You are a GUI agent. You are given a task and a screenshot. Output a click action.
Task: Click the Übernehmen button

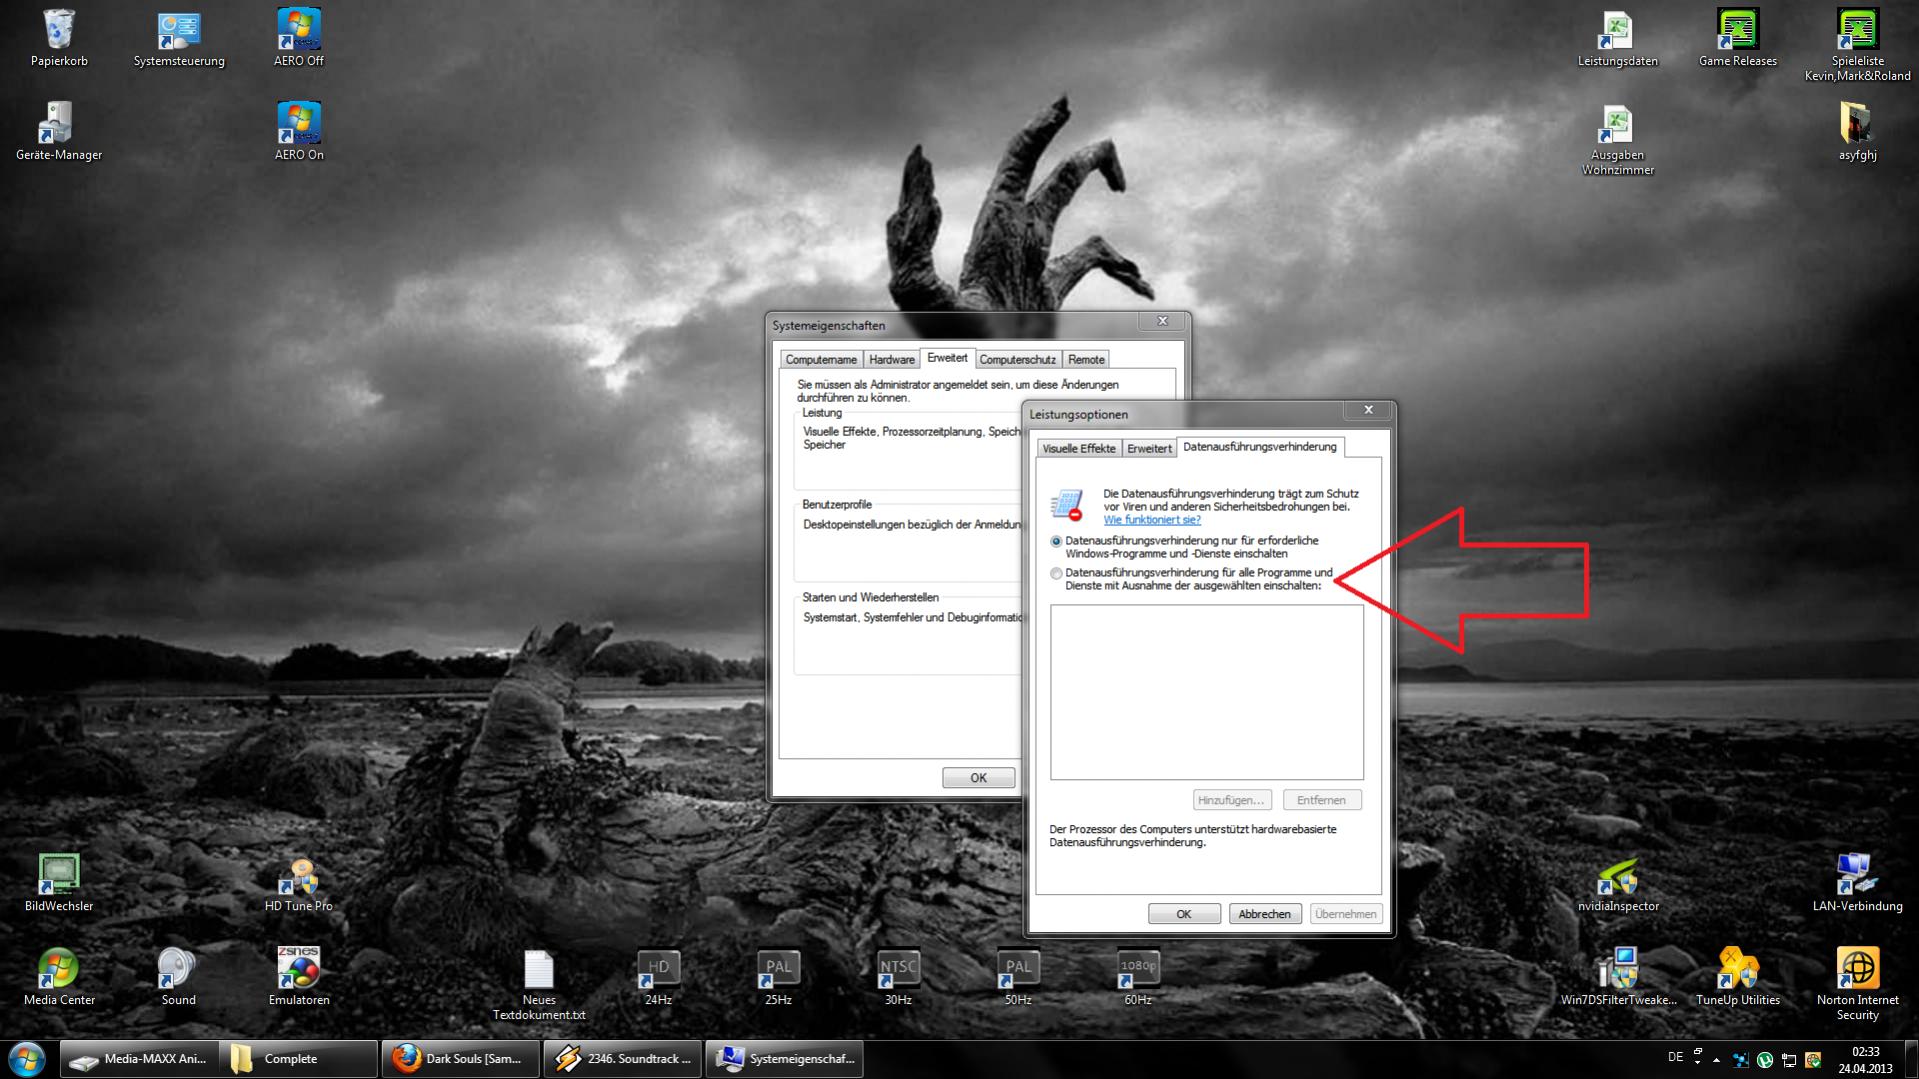click(x=1345, y=914)
